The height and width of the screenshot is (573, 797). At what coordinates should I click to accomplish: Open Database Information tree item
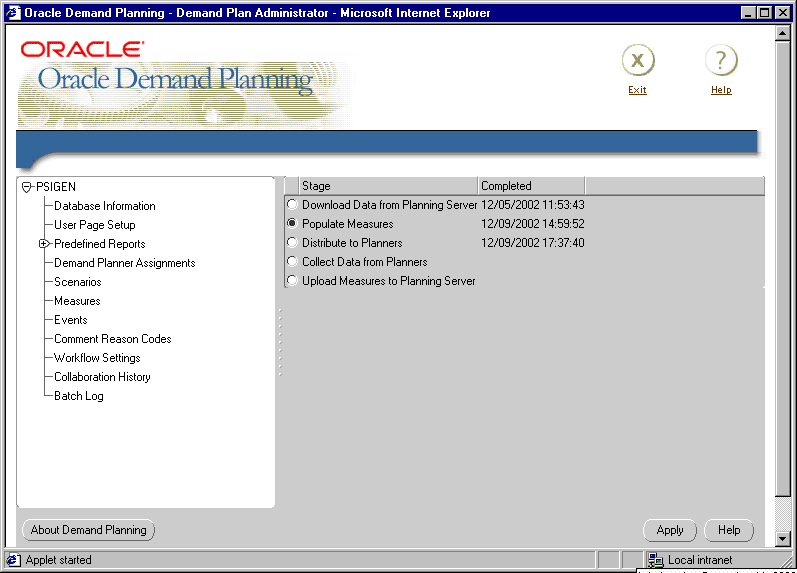(x=105, y=206)
